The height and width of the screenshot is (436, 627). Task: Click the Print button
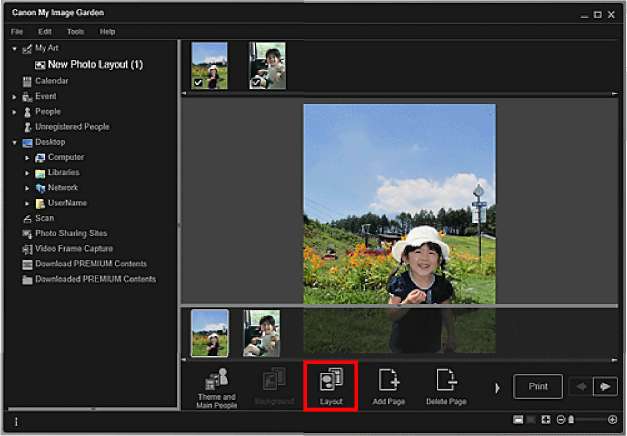pyautogui.click(x=538, y=386)
